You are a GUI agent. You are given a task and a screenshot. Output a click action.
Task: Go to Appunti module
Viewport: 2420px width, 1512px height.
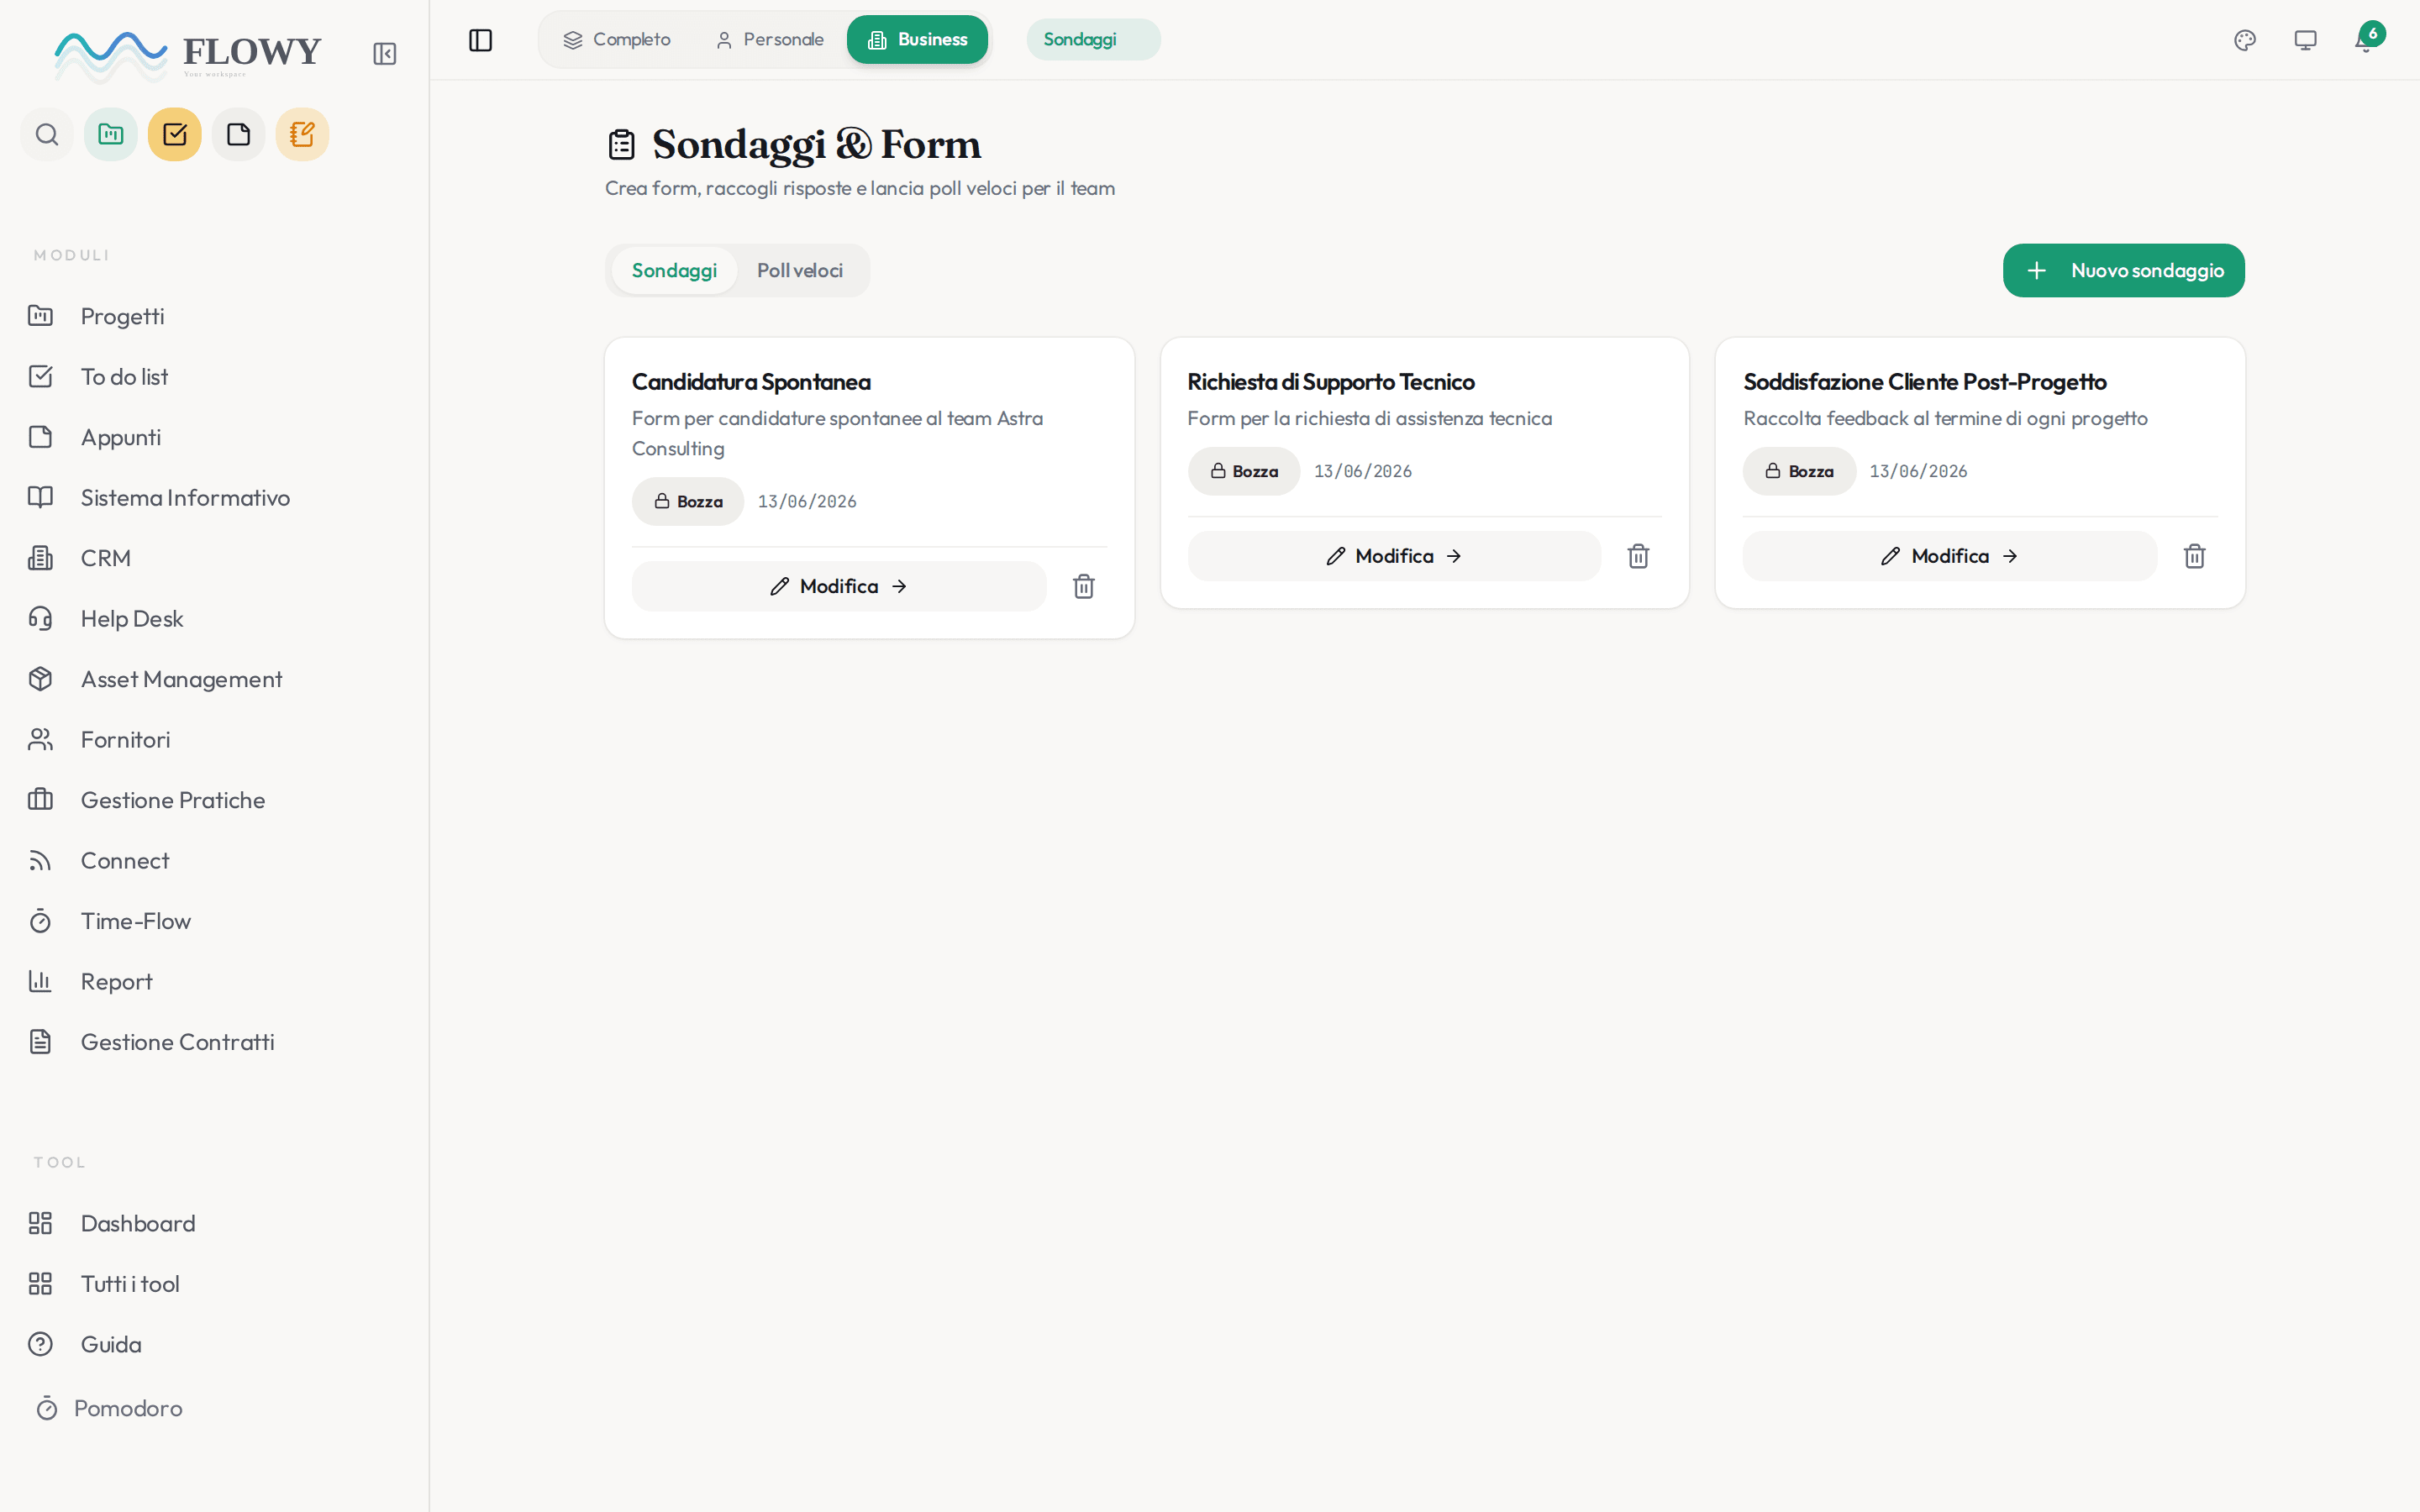click(x=214, y=437)
